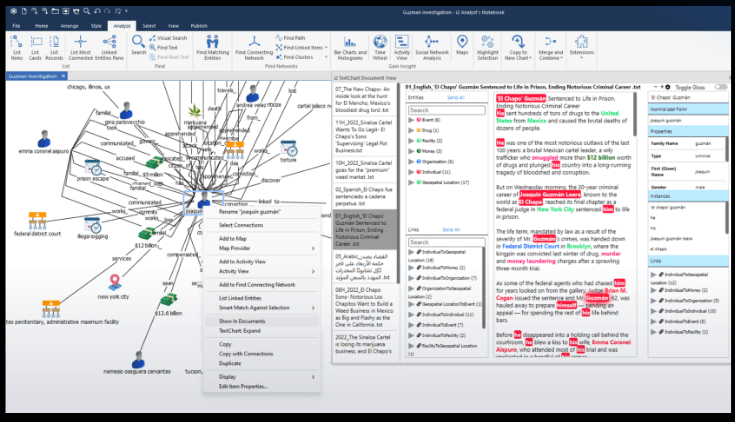Select the federal district court node

(38, 220)
